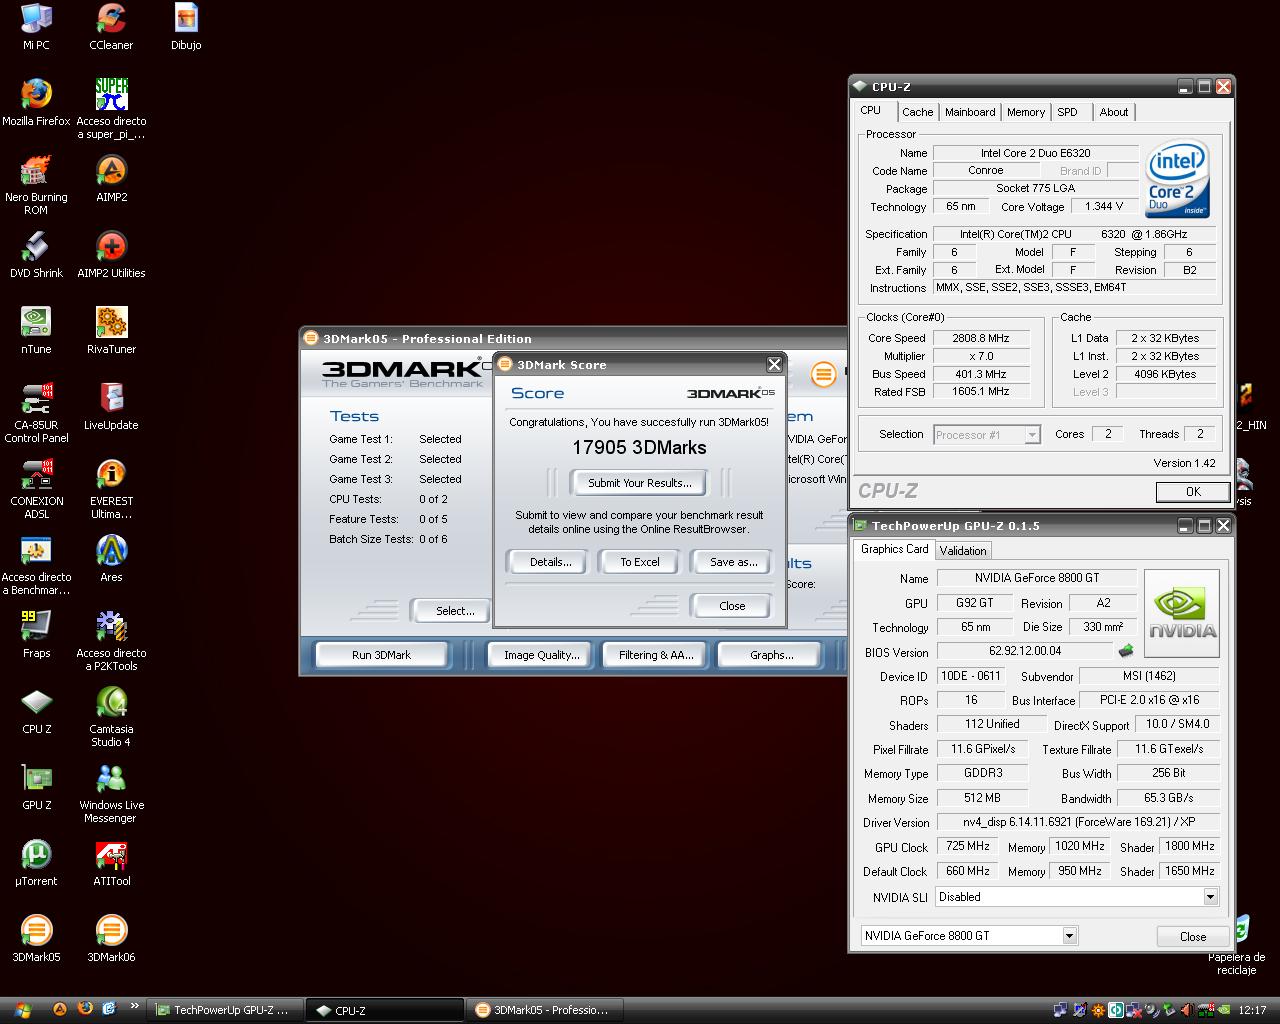Launch EVEREST Ultimate desktop icon
Viewport: 1280px width, 1024px height.
(x=111, y=489)
